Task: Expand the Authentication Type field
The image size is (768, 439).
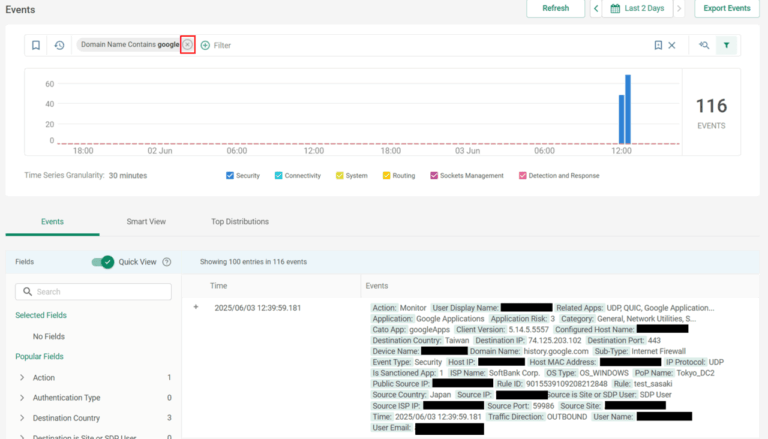Action: click(23, 398)
